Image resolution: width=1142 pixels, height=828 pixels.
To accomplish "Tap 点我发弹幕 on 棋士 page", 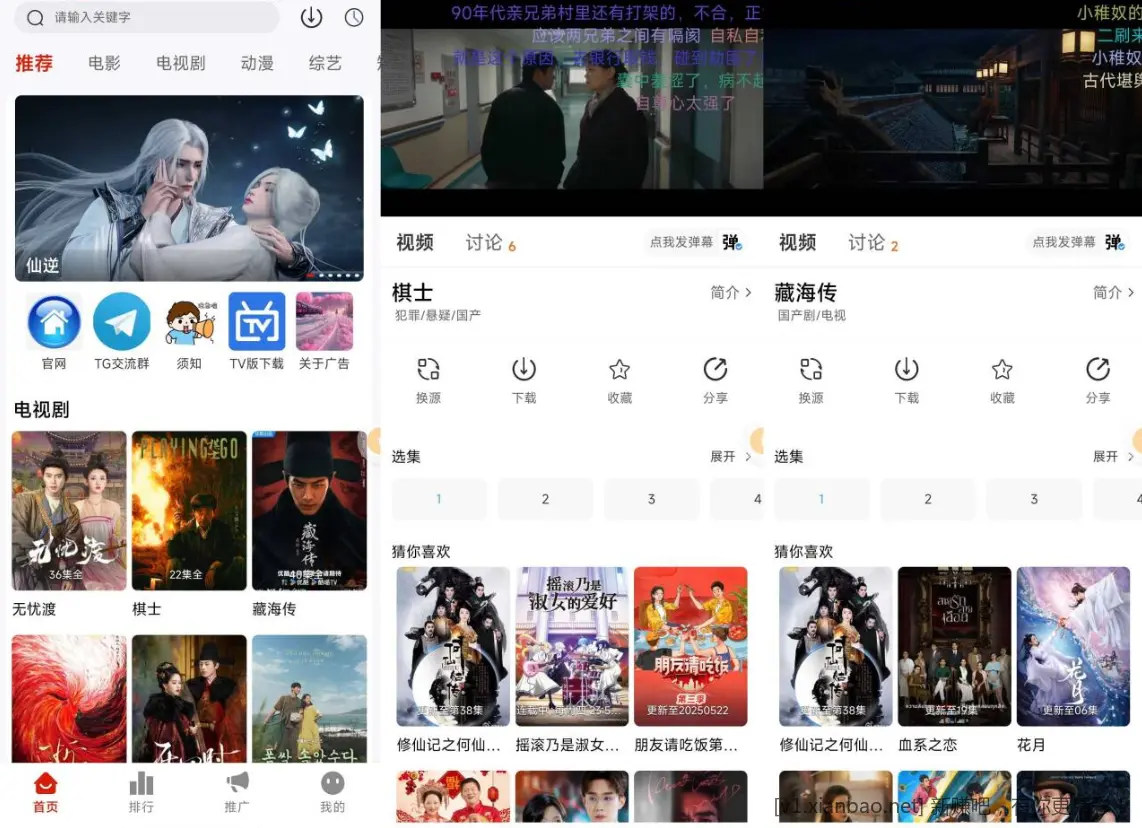I will coord(681,242).
